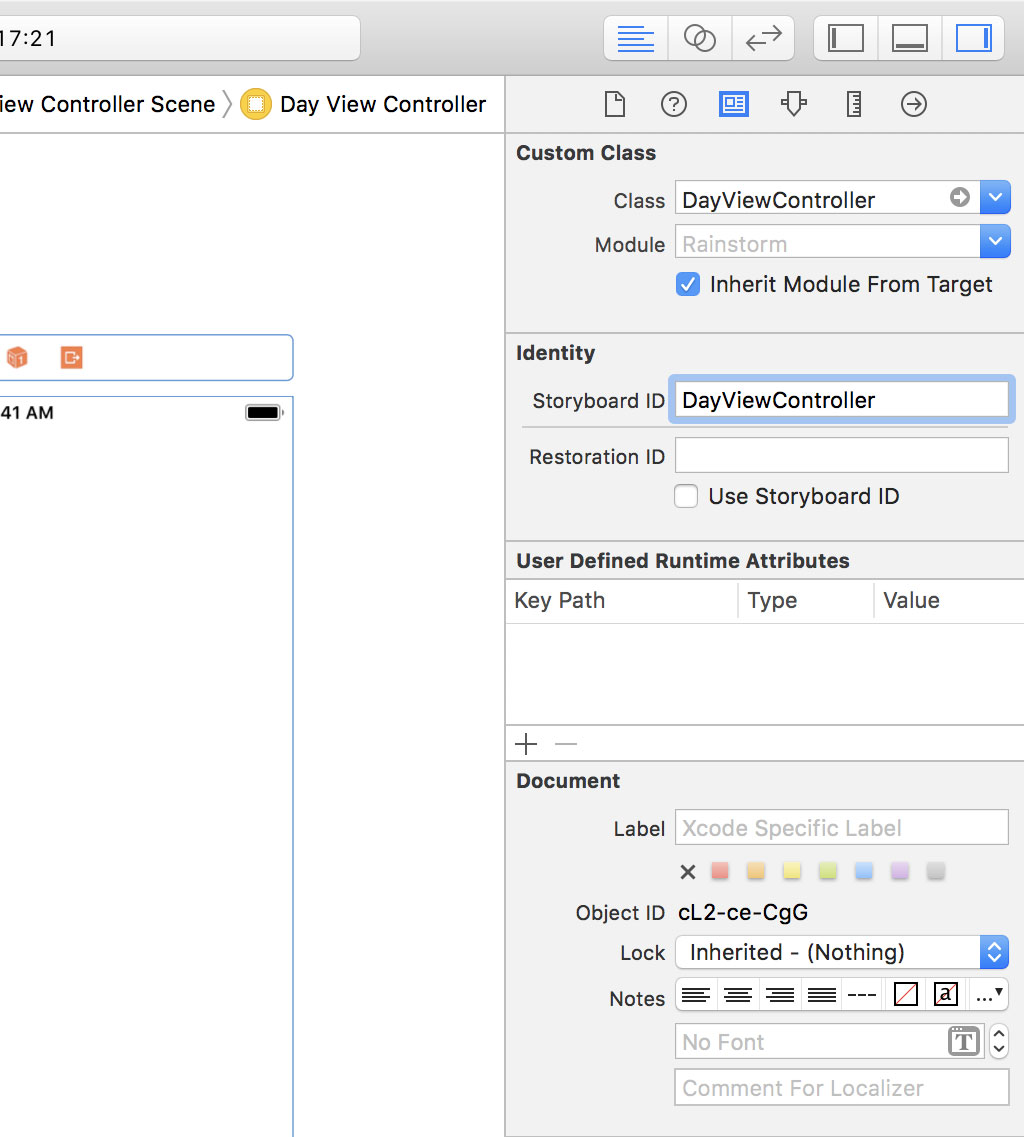Open the Class dropdown for DayViewController
1024x1137 pixels.
click(x=996, y=197)
